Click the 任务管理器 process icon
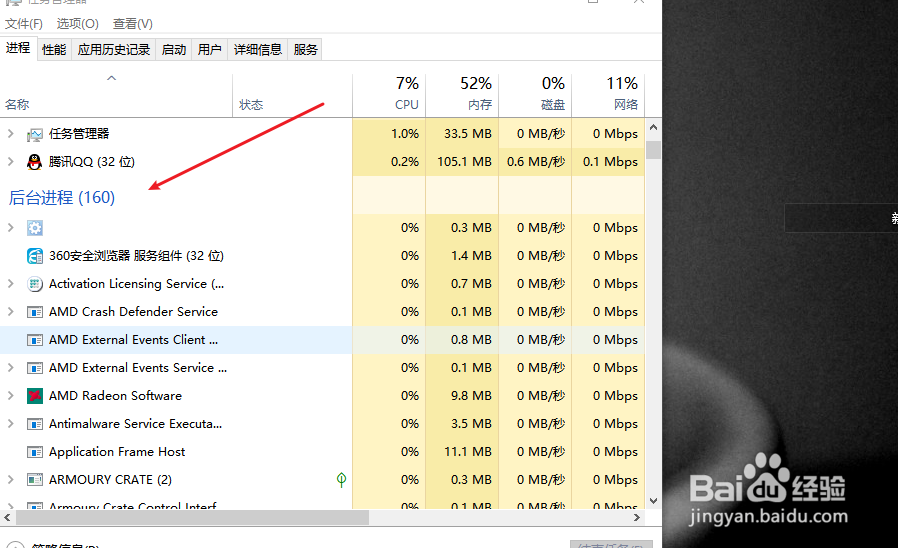898x548 pixels. click(x=35, y=135)
